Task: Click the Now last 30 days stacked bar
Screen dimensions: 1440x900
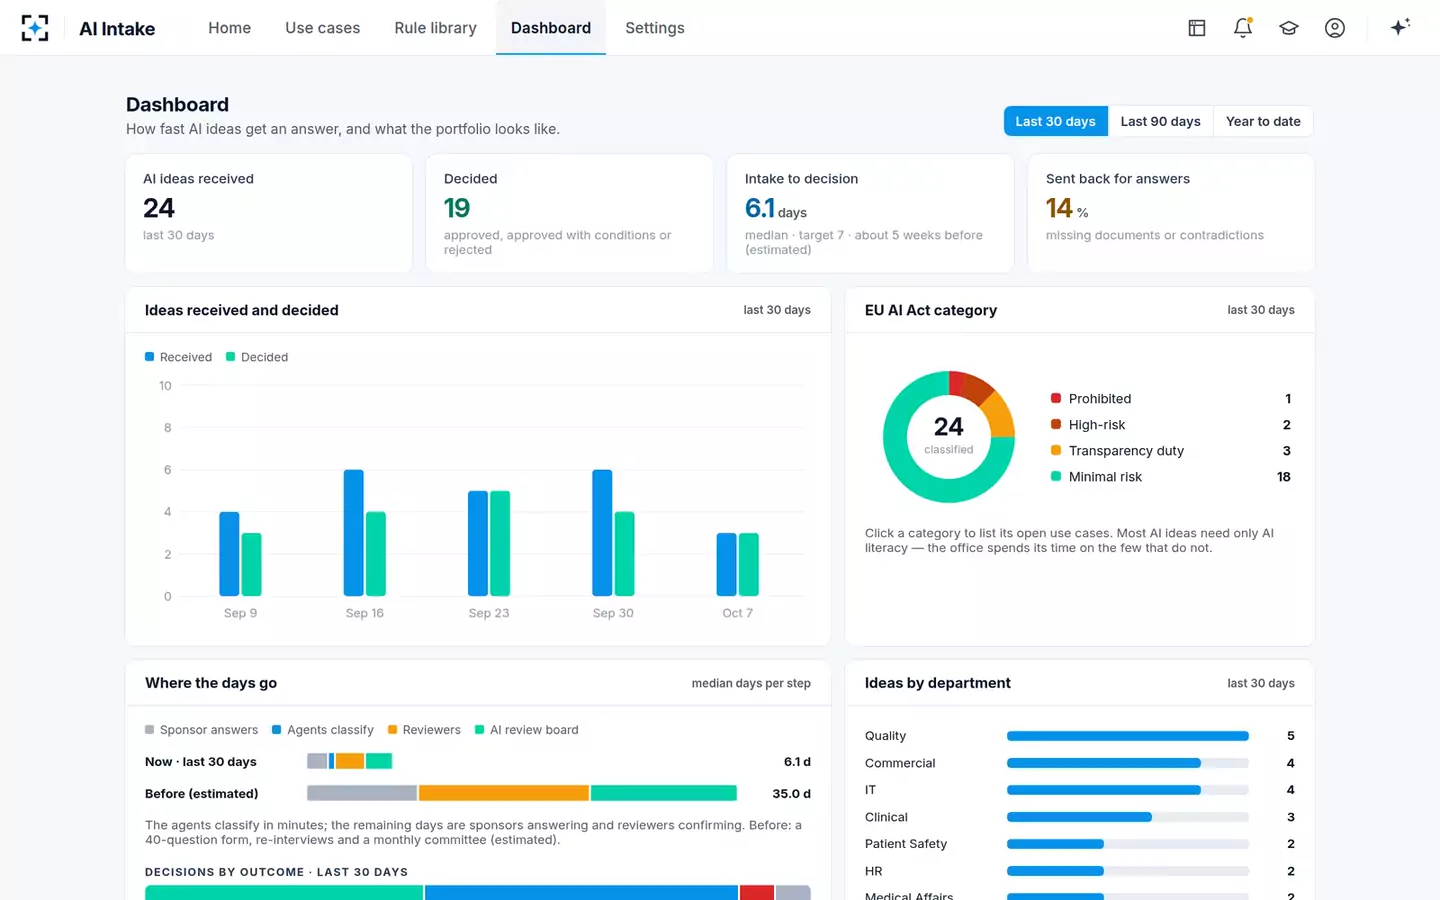Action: 349,761
